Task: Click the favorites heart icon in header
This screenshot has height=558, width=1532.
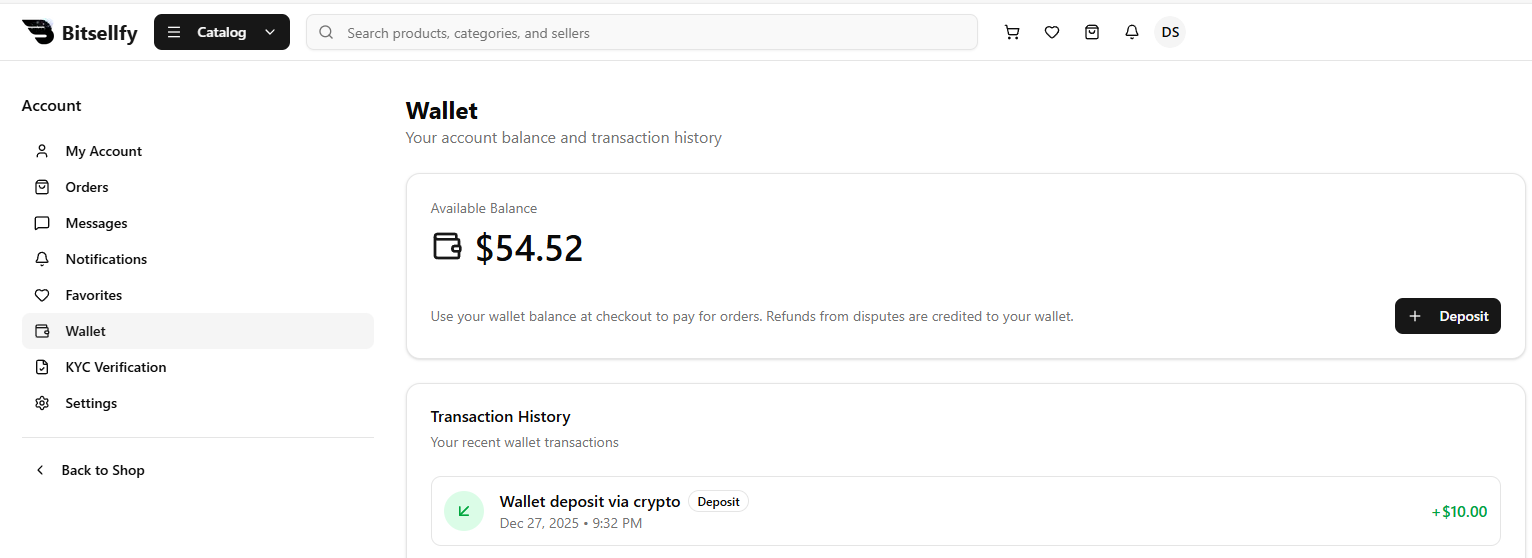Action: [1052, 32]
